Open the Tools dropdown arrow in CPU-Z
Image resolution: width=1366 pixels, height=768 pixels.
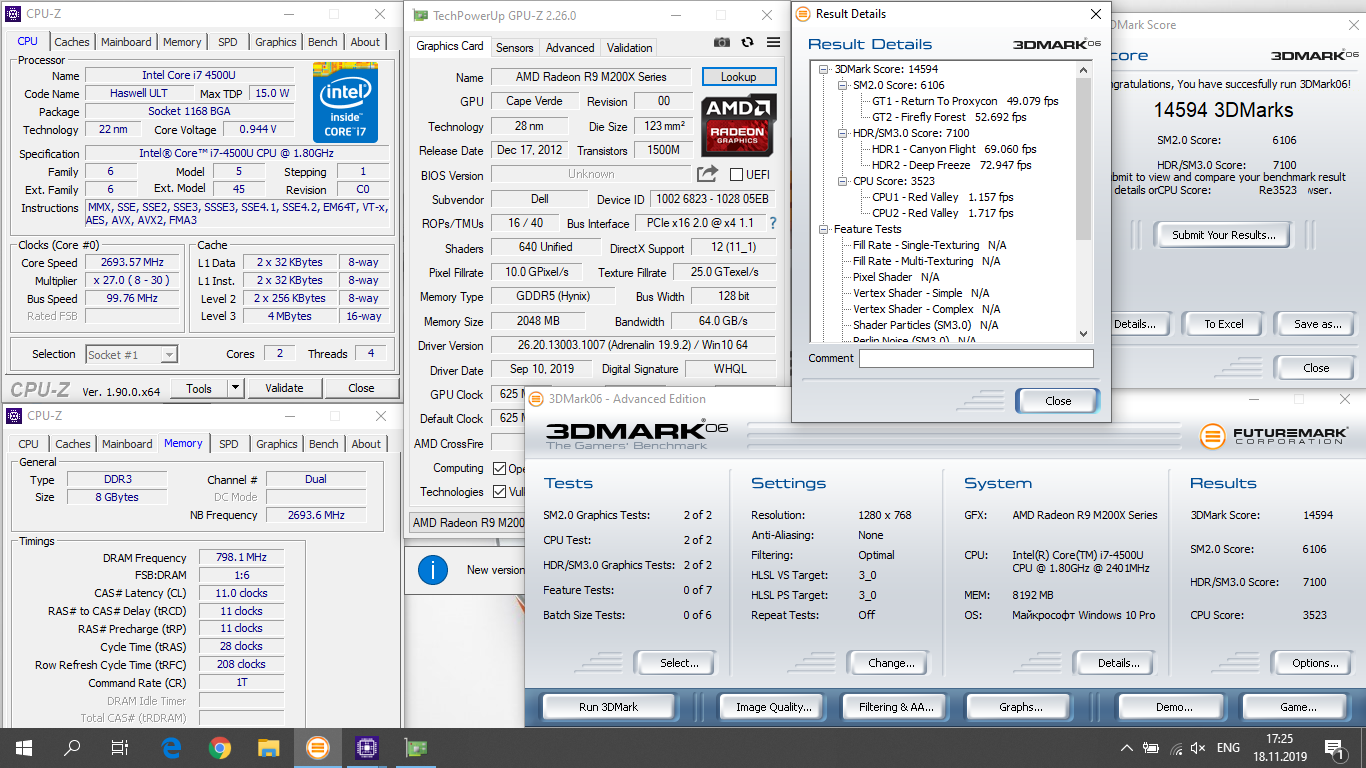point(235,388)
